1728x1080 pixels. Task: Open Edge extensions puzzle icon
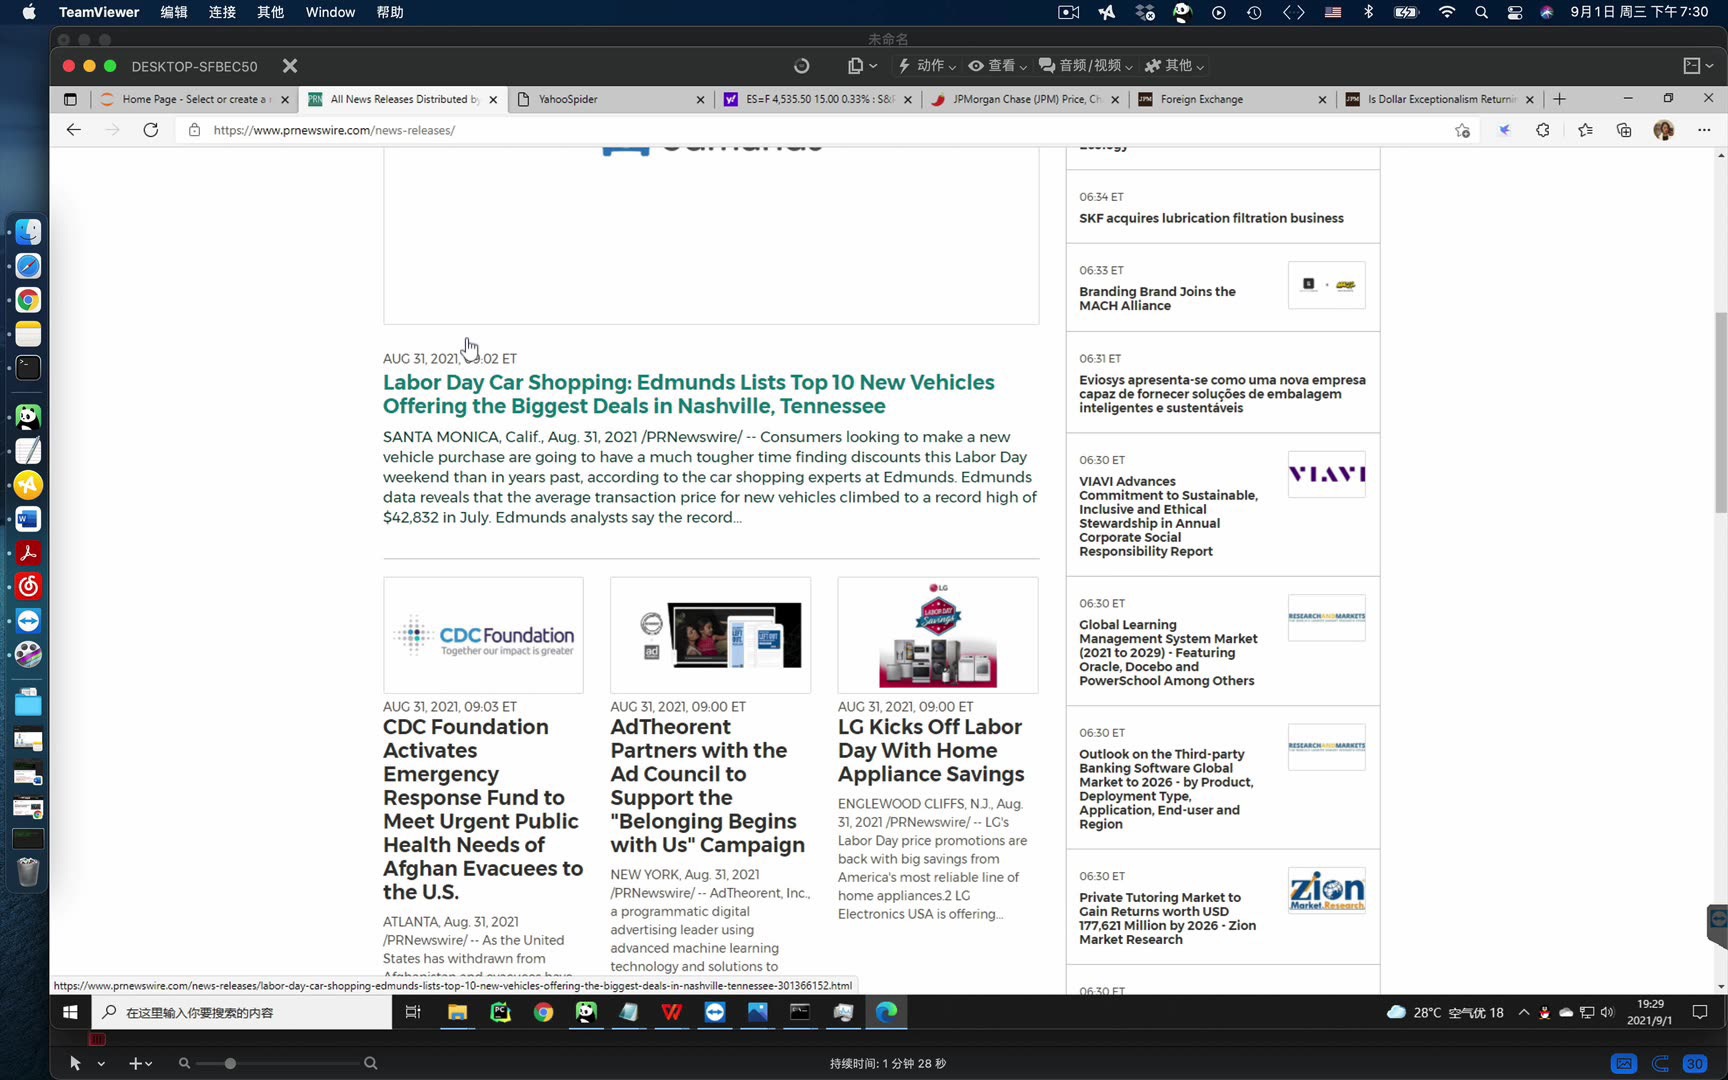tap(1543, 130)
